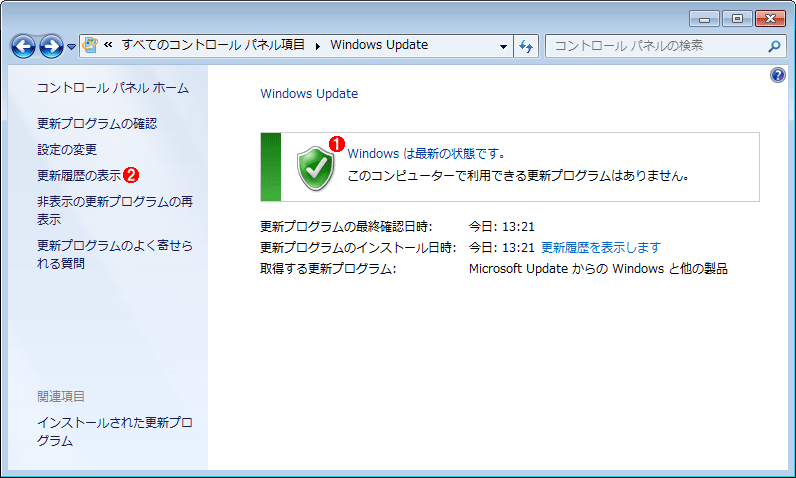
Task: Open 更新履歴の表示 in the sidebar
Action: pyautogui.click(x=79, y=175)
